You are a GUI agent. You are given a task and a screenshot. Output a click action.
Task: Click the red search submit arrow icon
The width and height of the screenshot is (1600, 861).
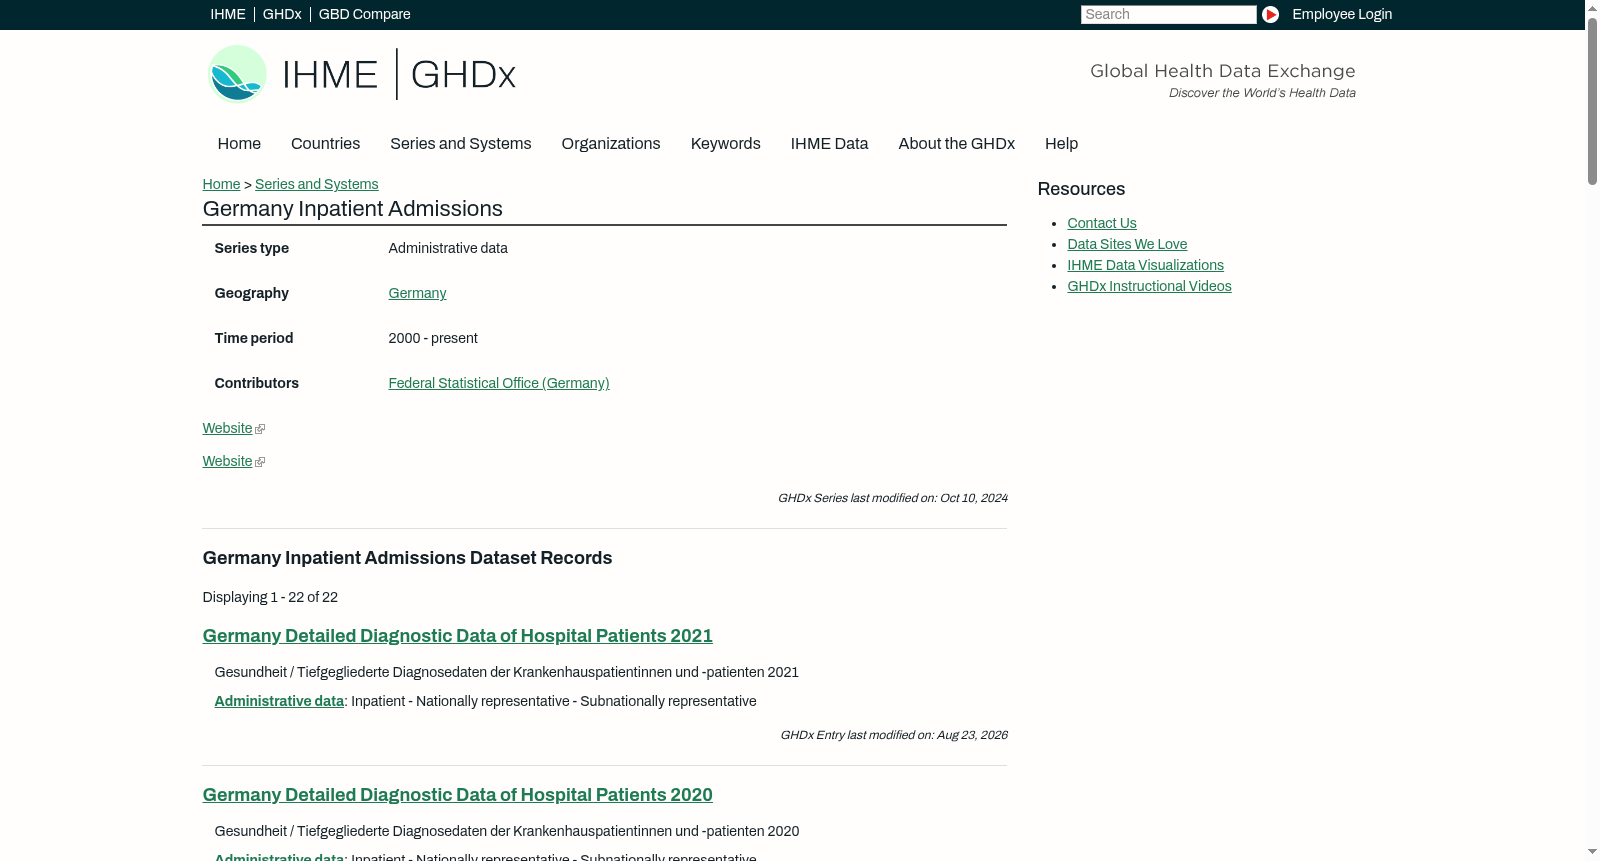coord(1270,14)
